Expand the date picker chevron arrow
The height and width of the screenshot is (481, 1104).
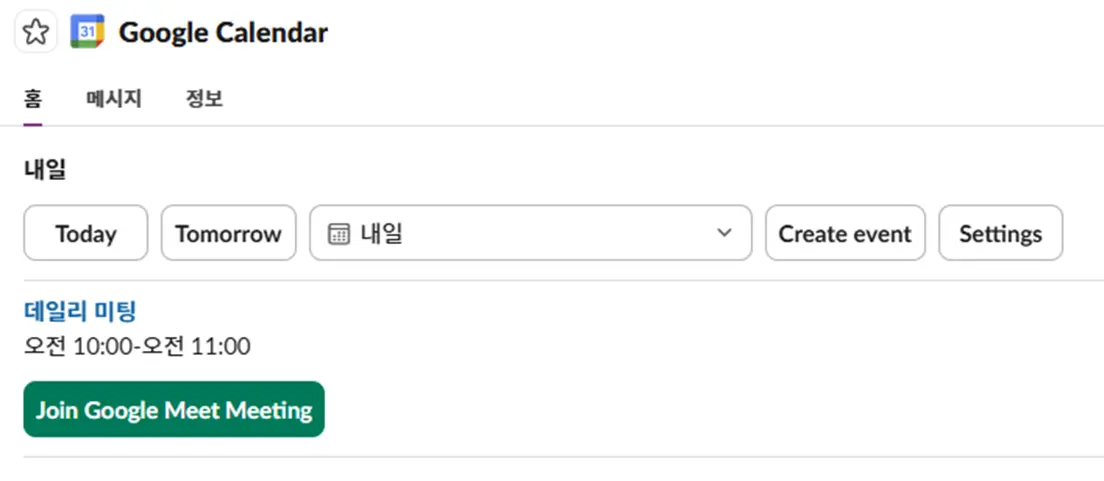725,234
